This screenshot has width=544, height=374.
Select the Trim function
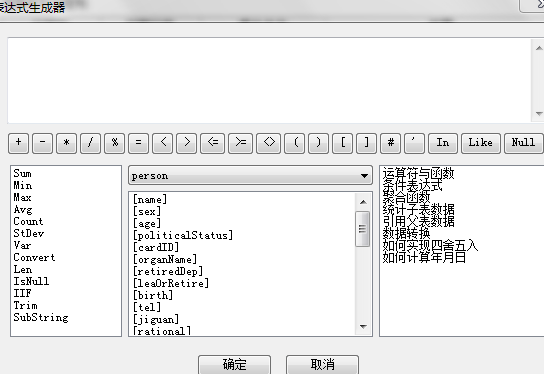(26, 305)
